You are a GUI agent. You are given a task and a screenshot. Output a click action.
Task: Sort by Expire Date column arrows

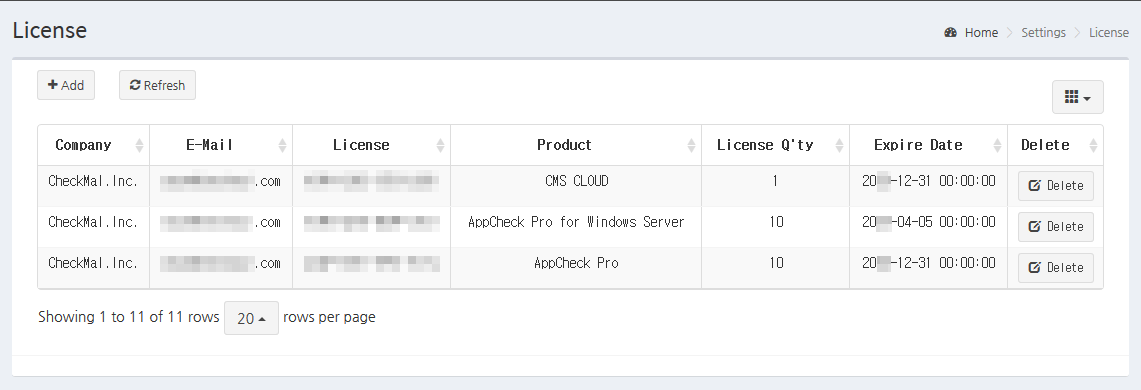pyautogui.click(x=997, y=146)
